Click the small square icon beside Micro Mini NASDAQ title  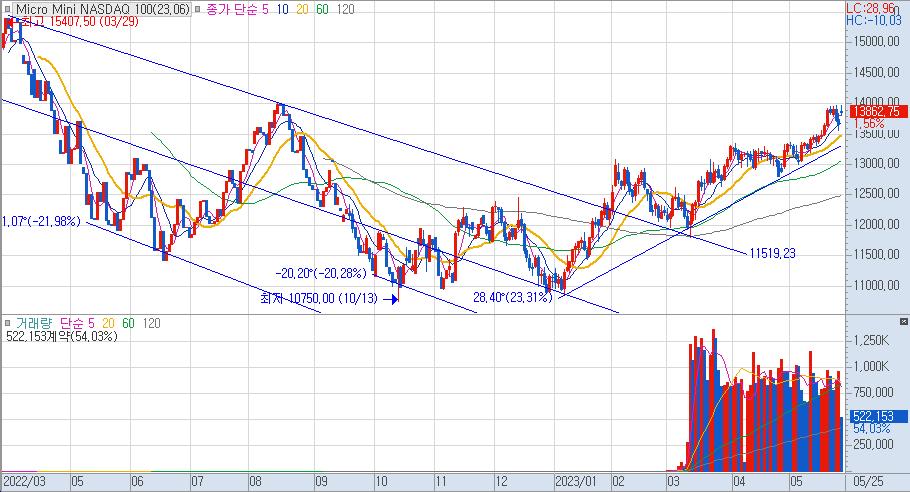click(8, 9)
